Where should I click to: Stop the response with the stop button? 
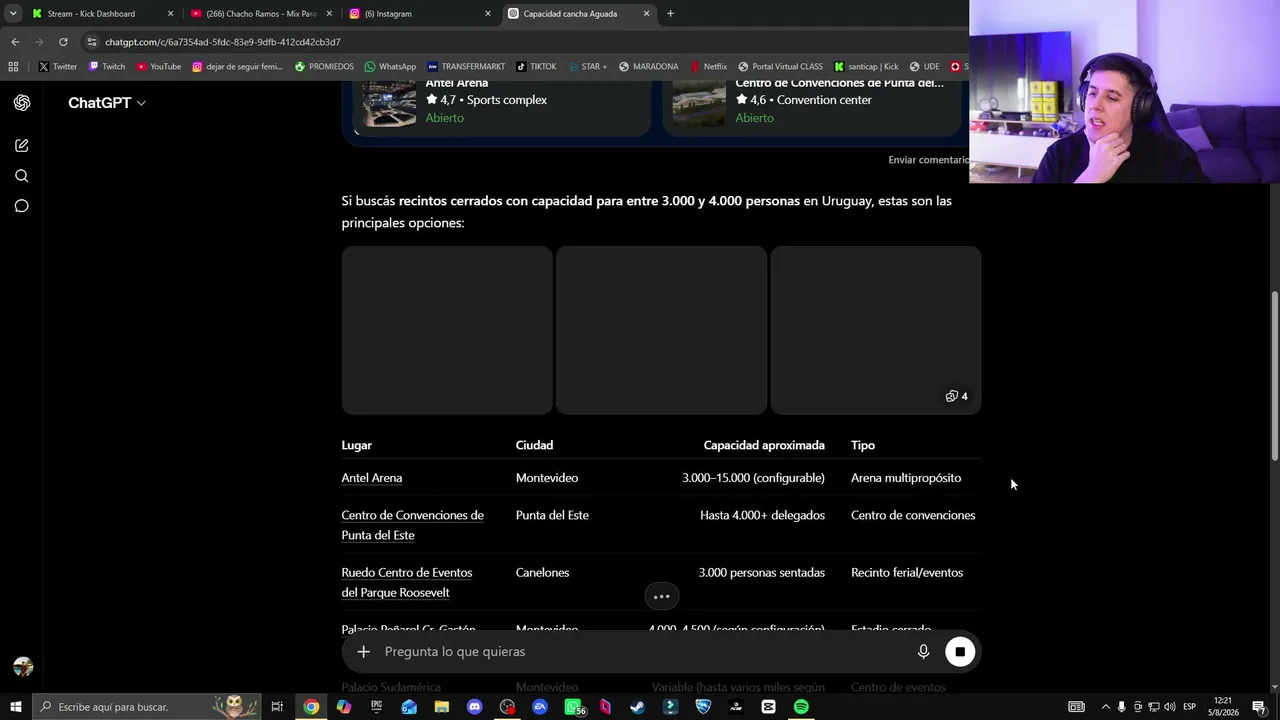[960, 652]
